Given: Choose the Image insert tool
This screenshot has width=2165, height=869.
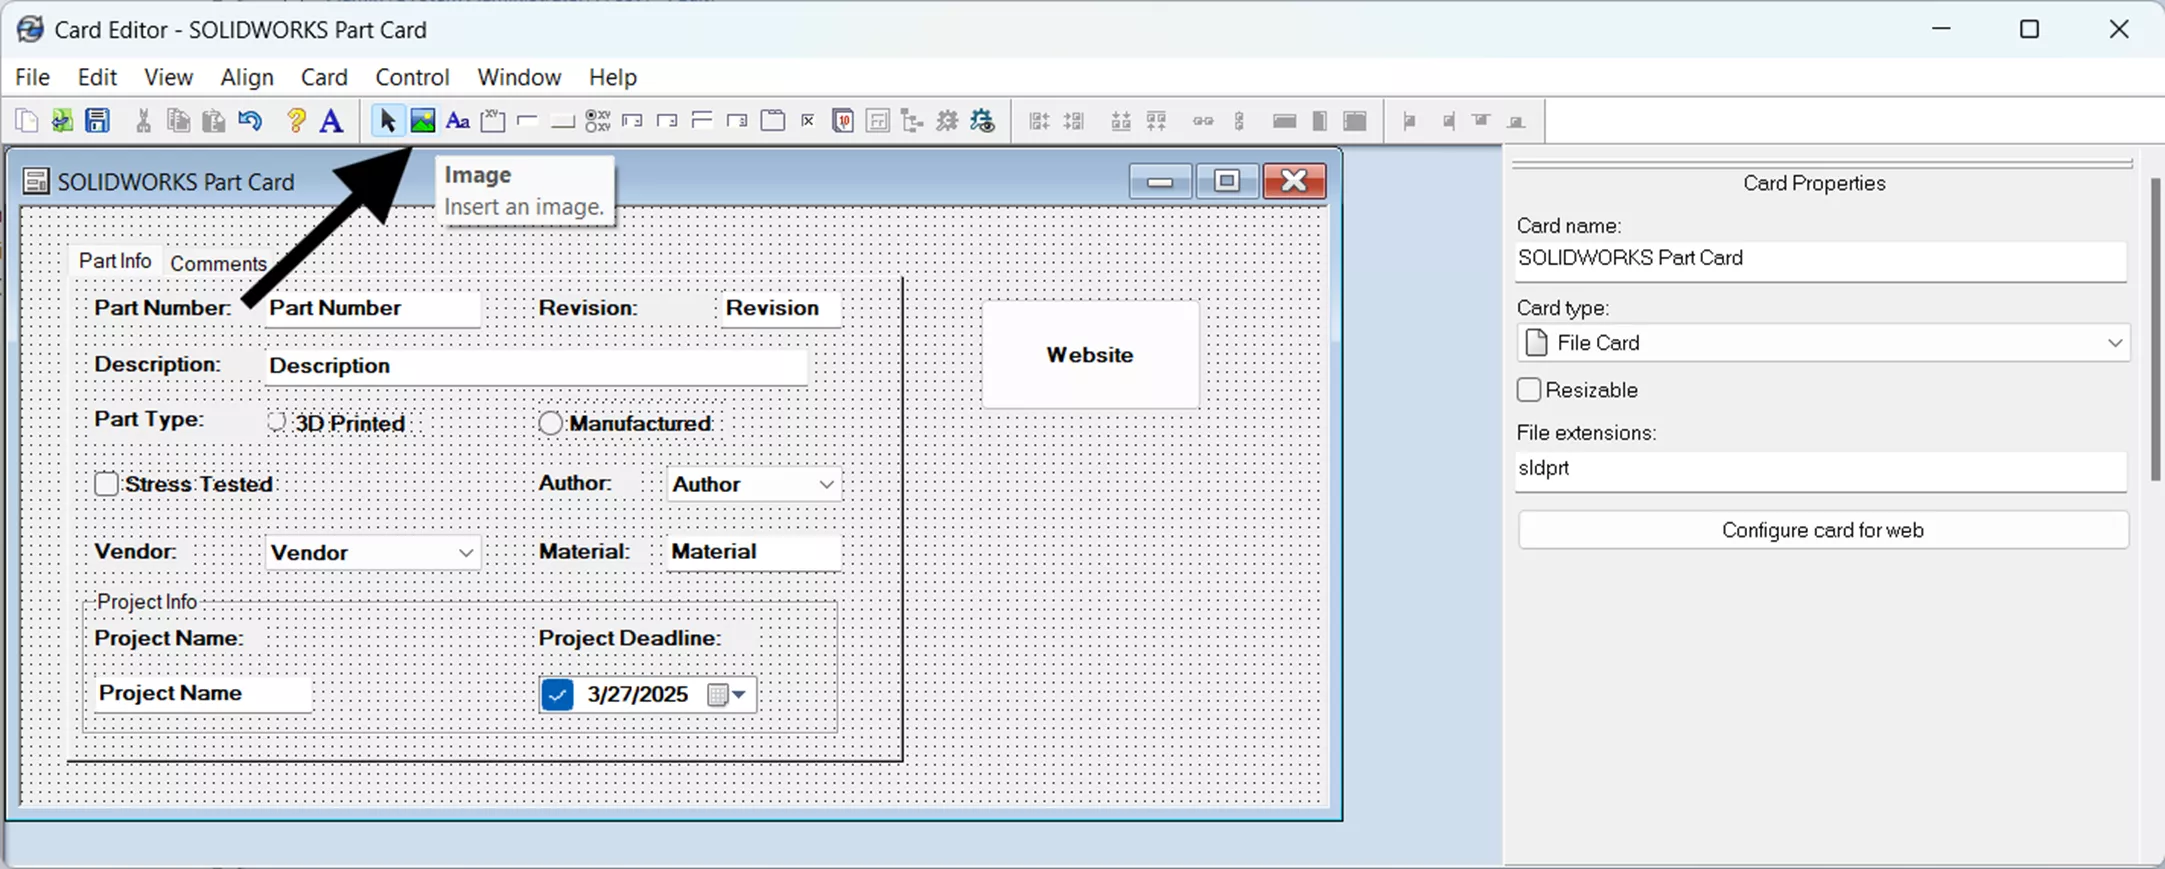Looking at the screenshot, I should click(x=422, y=121).
